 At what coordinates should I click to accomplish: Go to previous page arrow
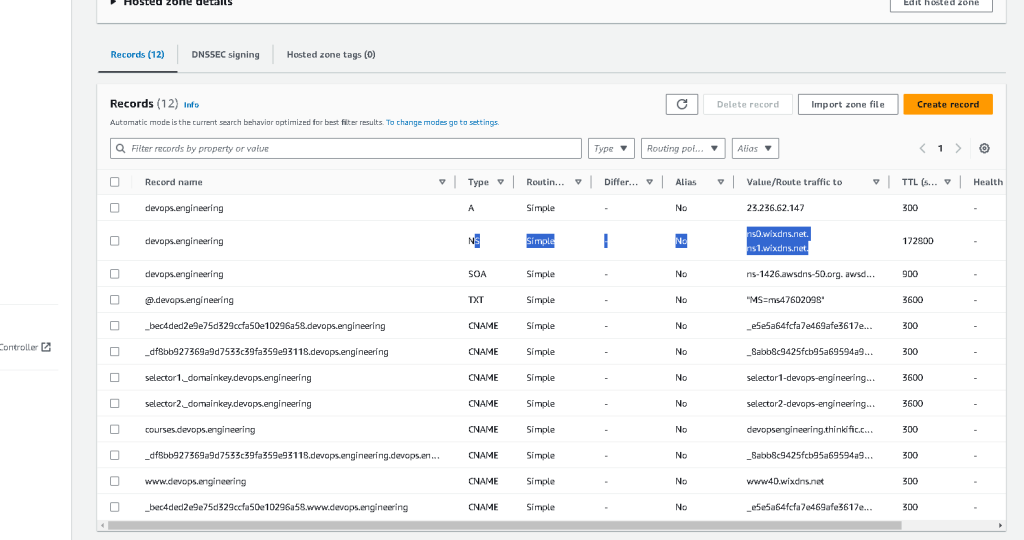923,148
